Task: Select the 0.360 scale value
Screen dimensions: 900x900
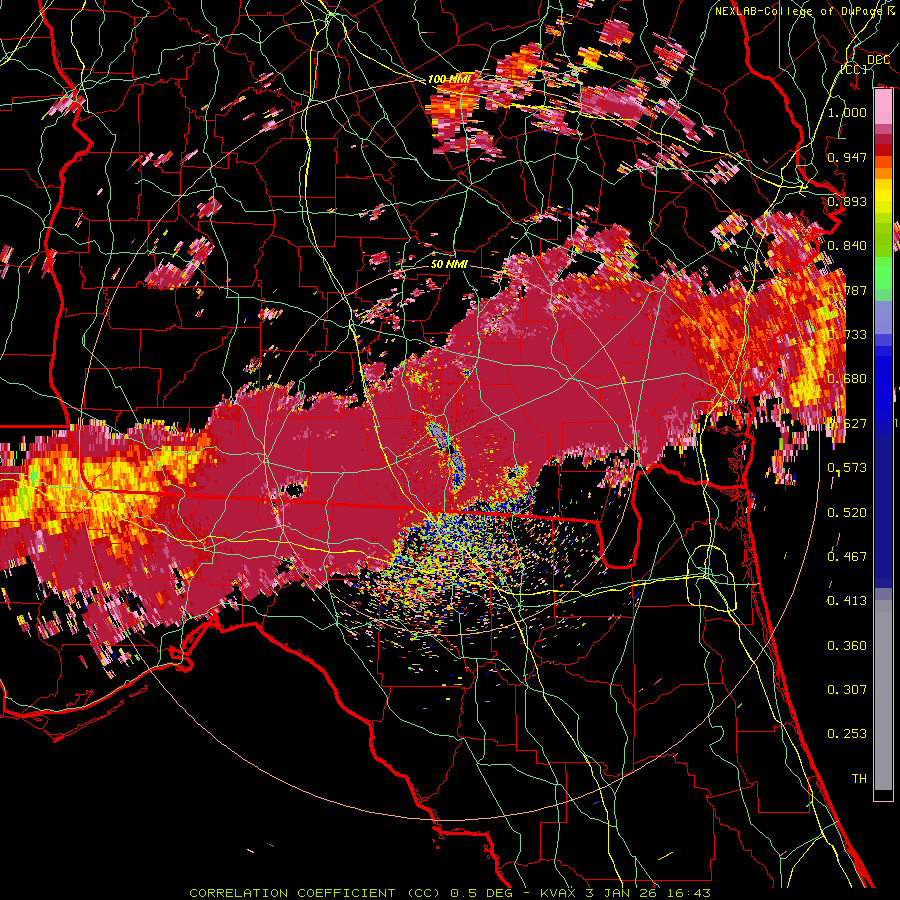Action: pos(847,646)
